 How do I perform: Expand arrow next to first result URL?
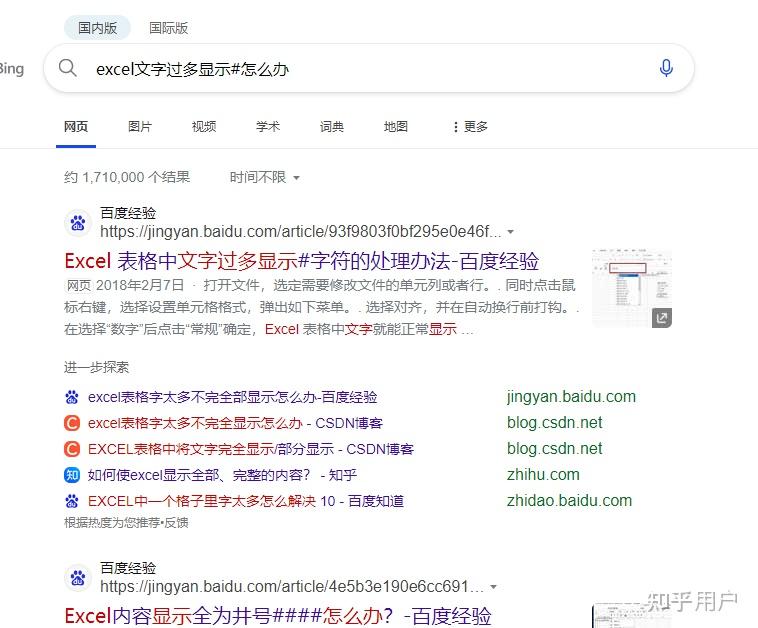pos(510,232)
